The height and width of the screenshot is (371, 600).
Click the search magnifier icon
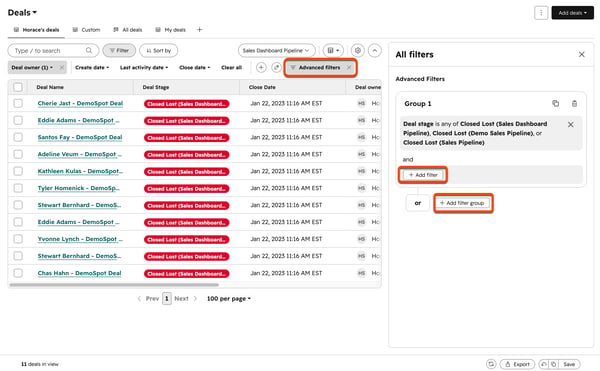(89, 50)
